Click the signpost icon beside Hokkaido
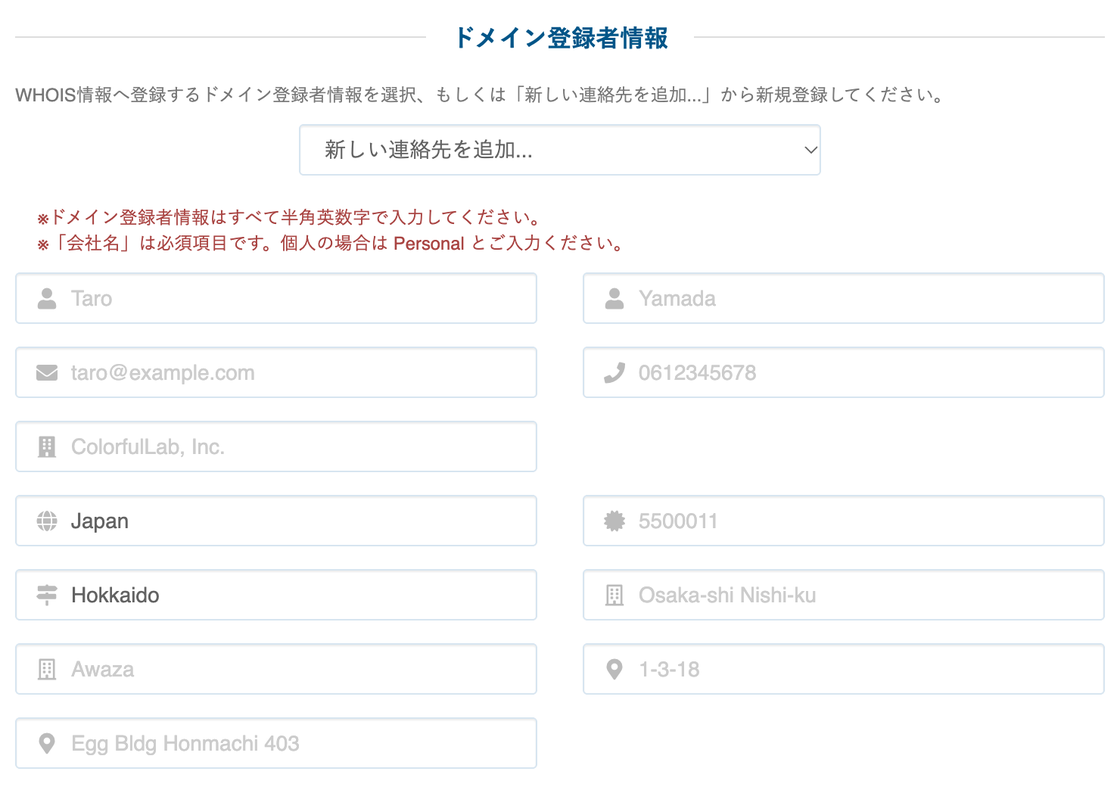Viewport: 1120px width, 790px height. tap(47, 595)
